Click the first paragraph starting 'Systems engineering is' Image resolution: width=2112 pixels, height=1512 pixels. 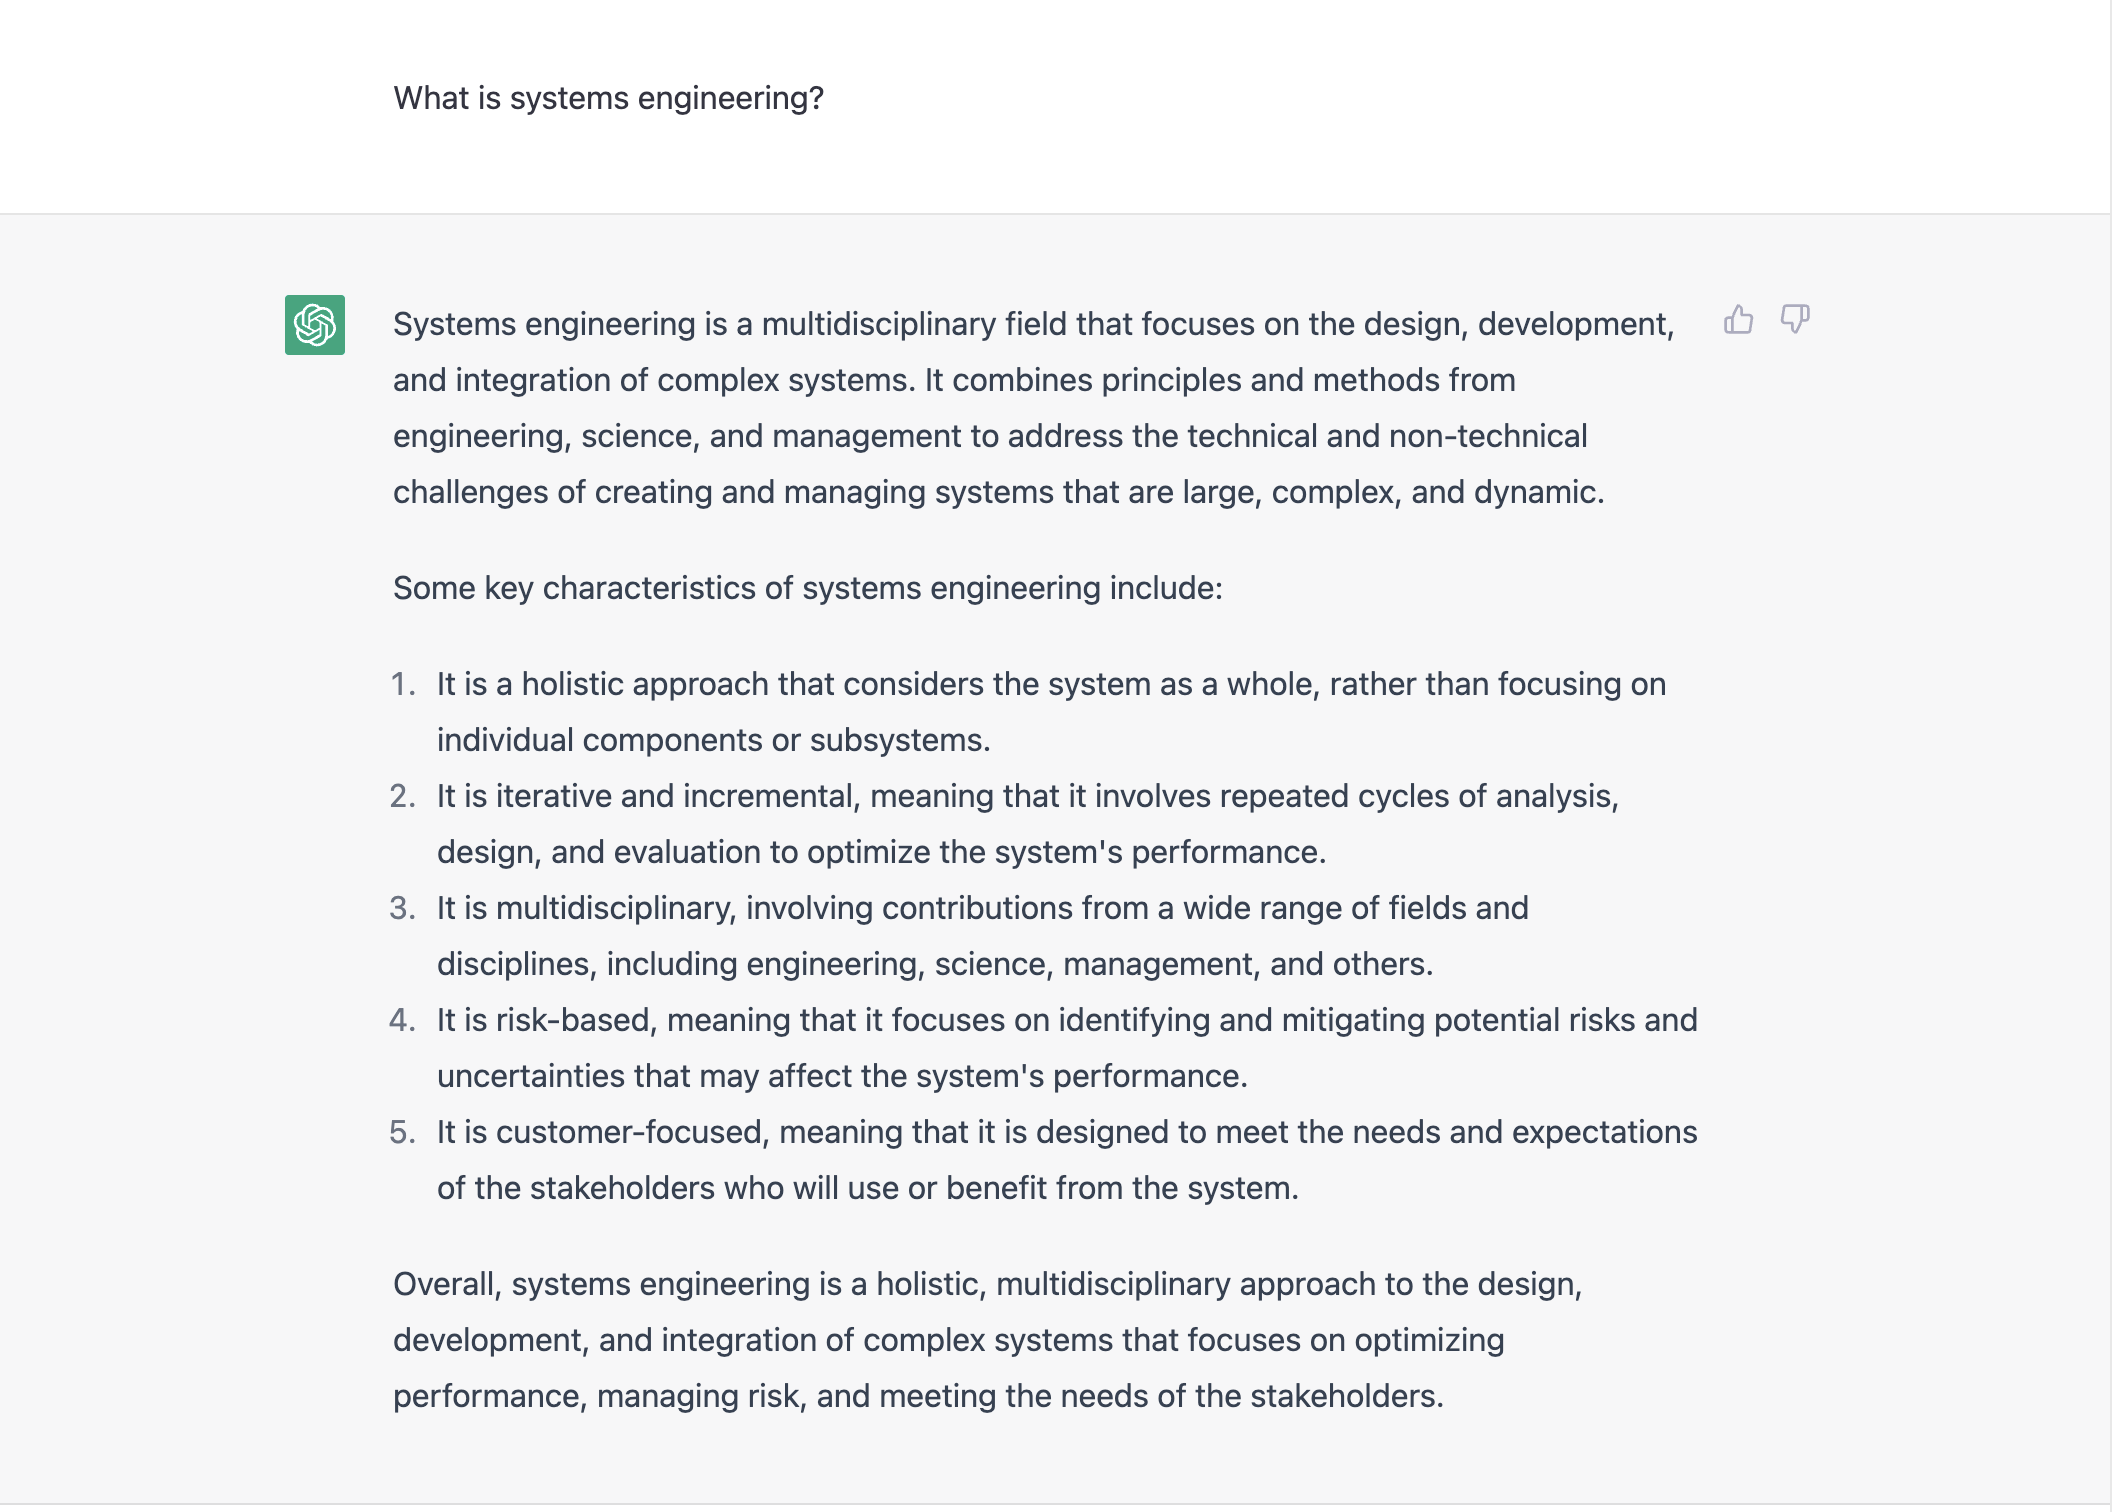click(x=1034, y=408)
